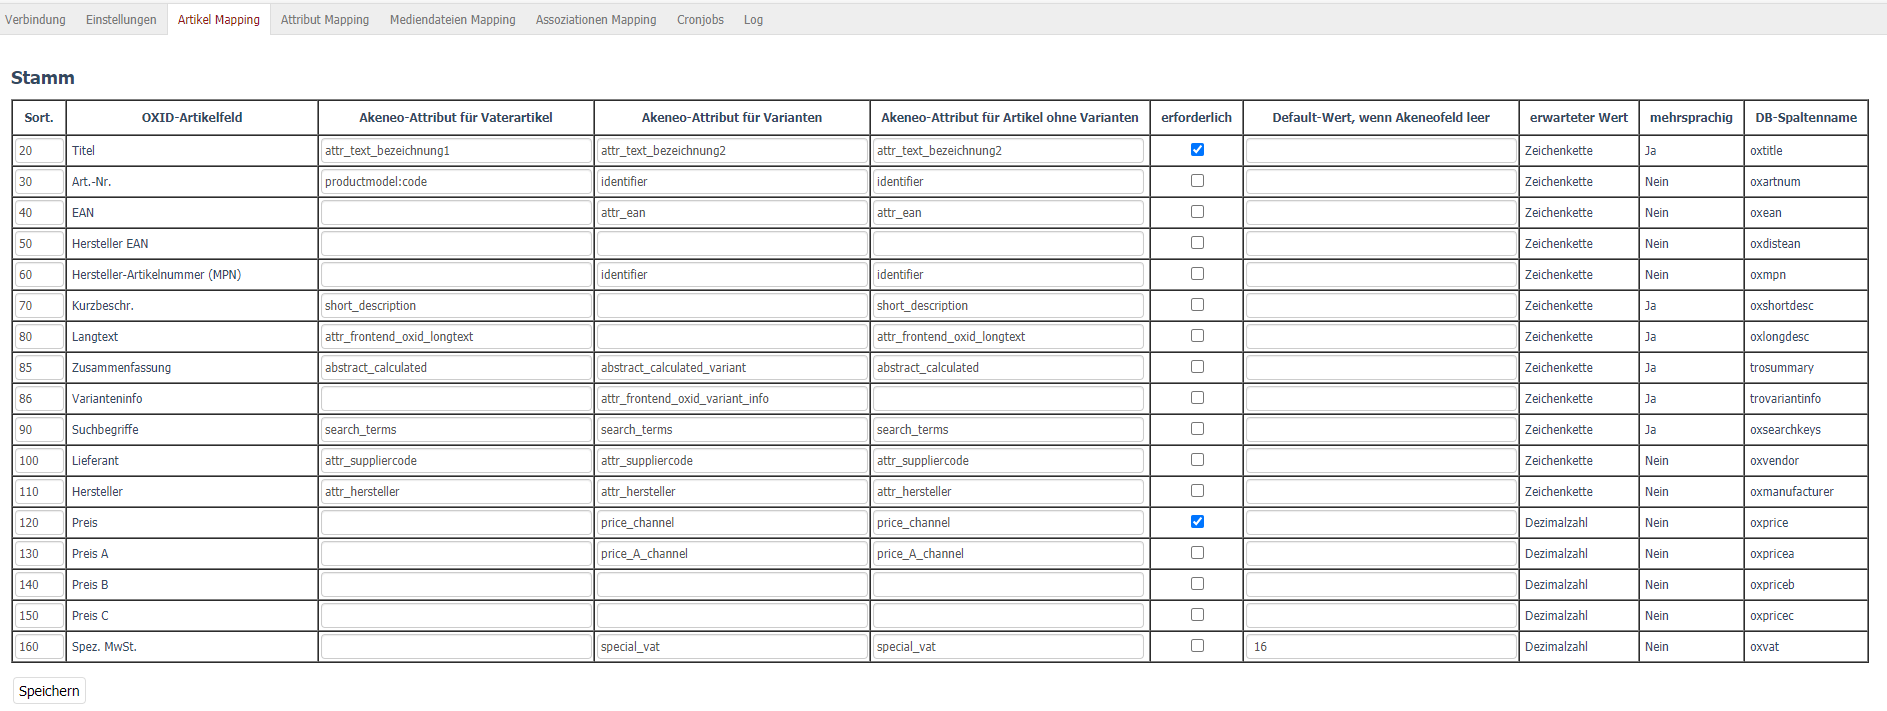Click price_A_channel field in Varianten column
This screenshot has height=711, width=1887.
731,554
